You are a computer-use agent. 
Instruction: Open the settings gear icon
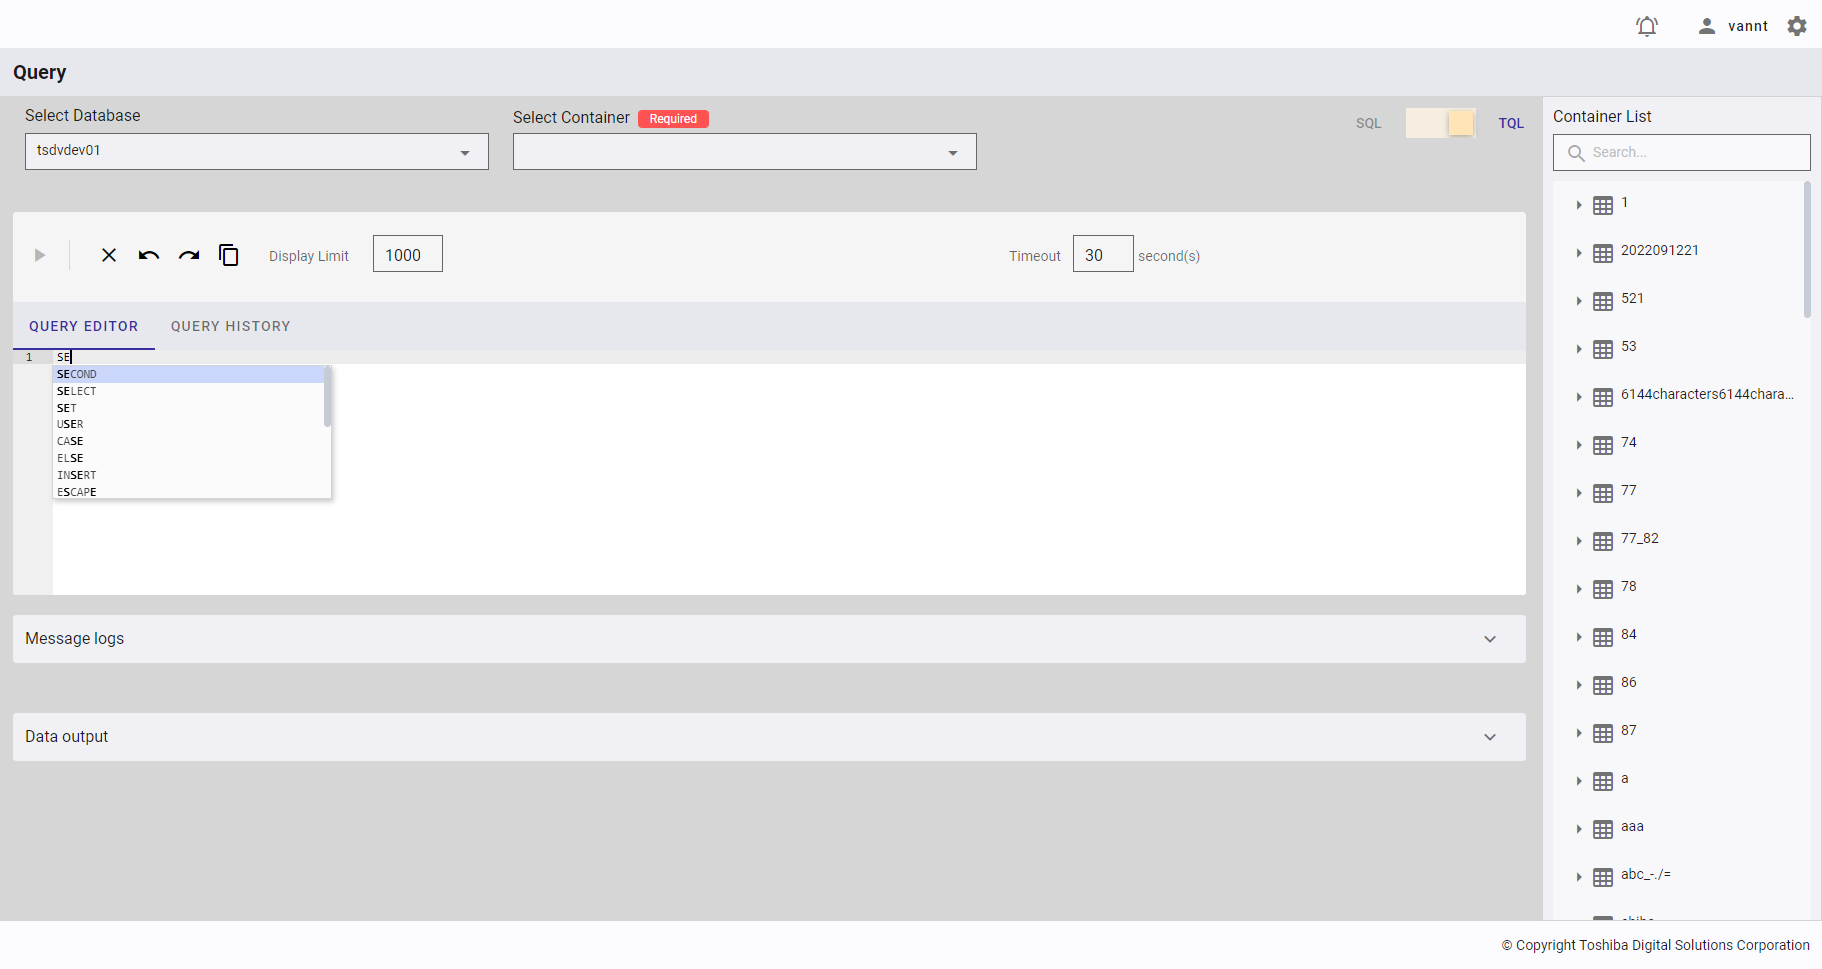tap(1797, 26)
